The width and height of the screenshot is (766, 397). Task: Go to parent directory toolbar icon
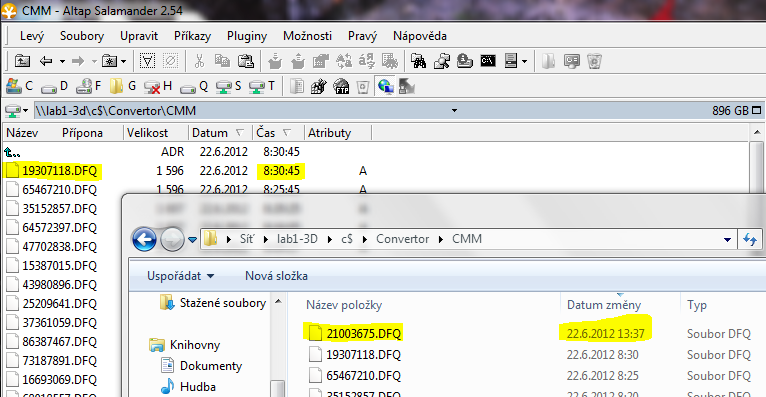[x=22, y=62]
